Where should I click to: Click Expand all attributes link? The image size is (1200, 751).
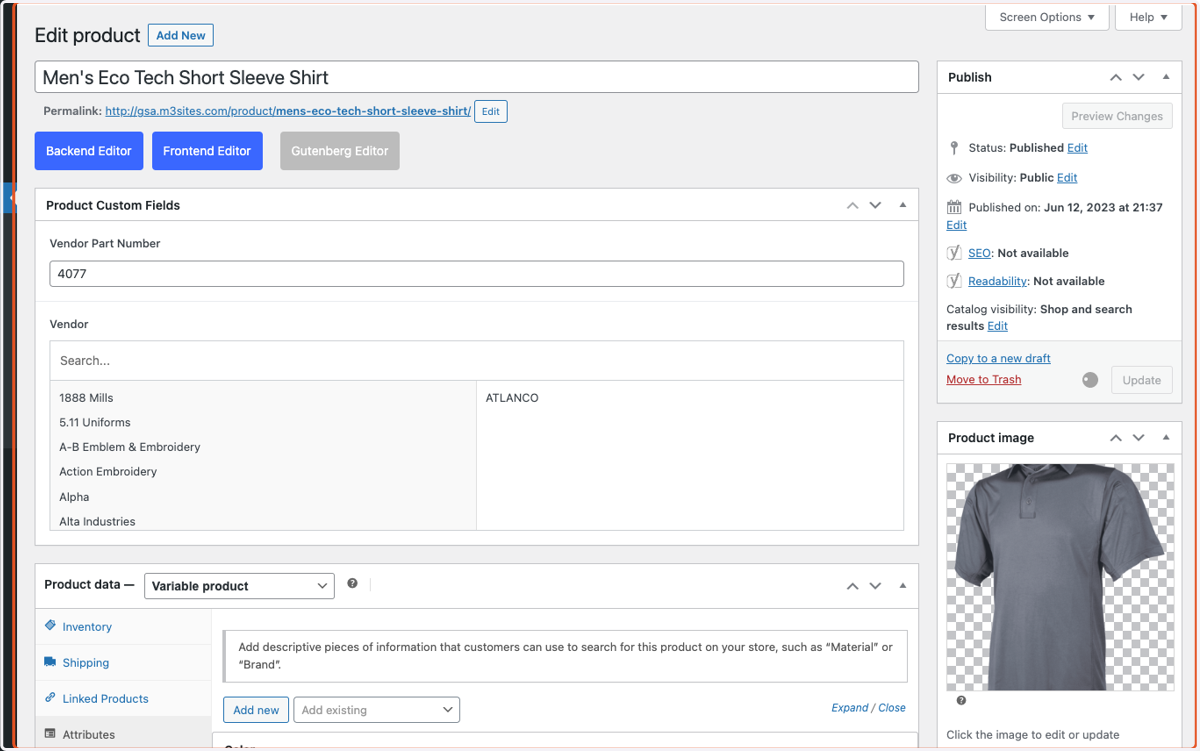[850, 708]
